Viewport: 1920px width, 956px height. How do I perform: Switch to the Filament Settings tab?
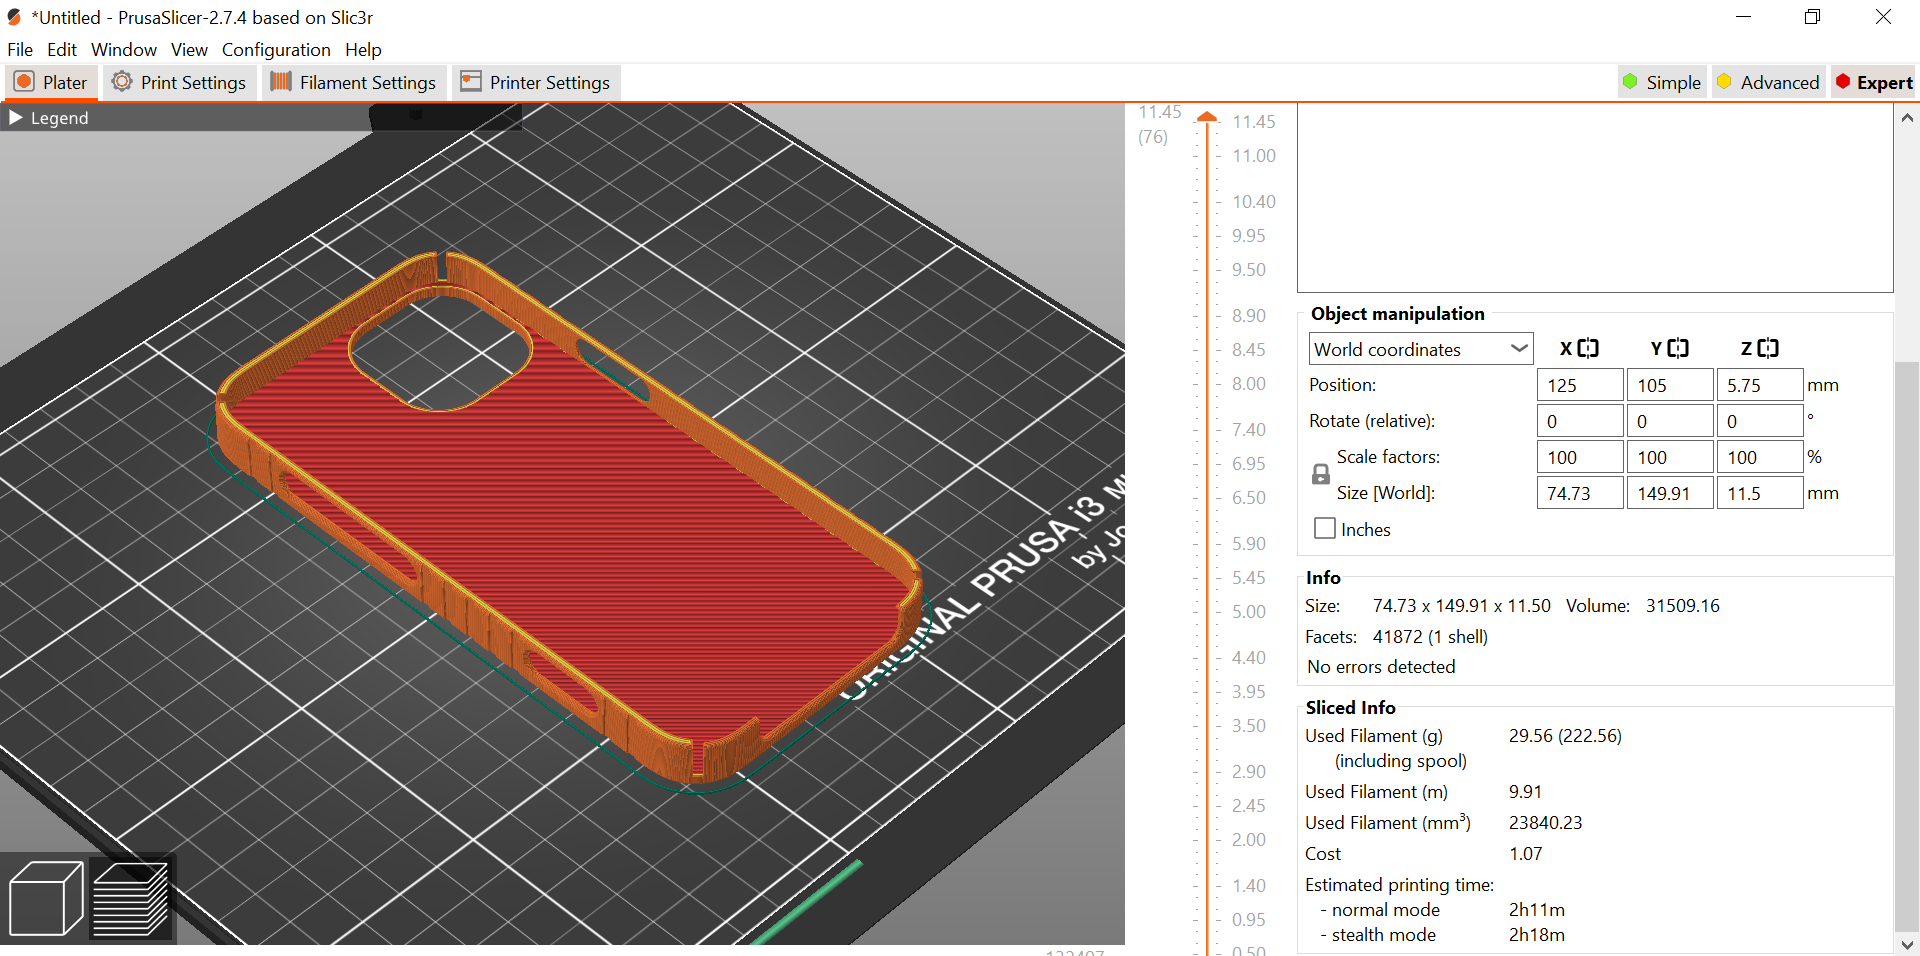point(354,82)
